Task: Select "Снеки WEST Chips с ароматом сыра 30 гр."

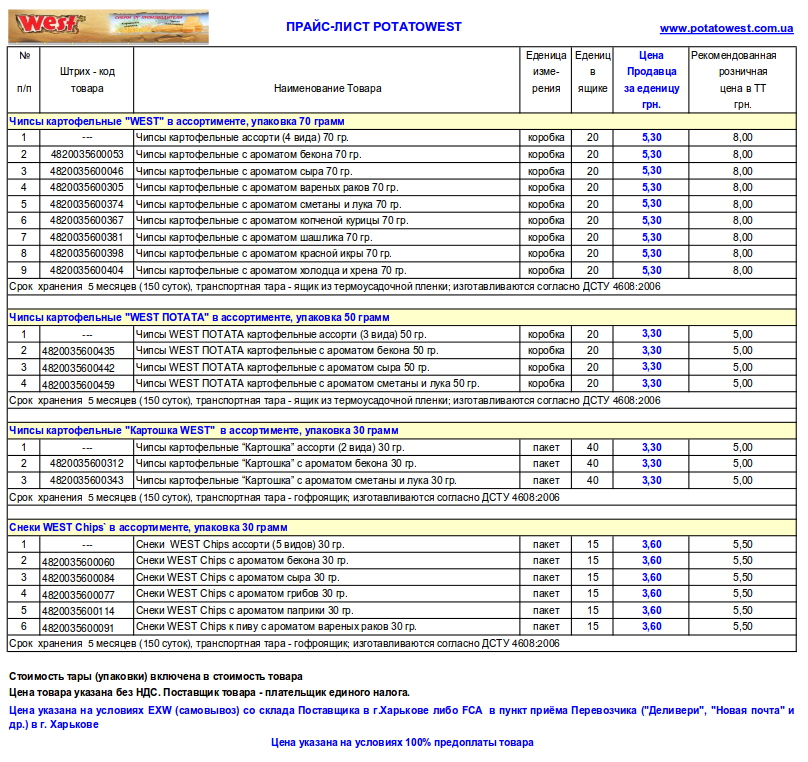Action: point(238,578)
